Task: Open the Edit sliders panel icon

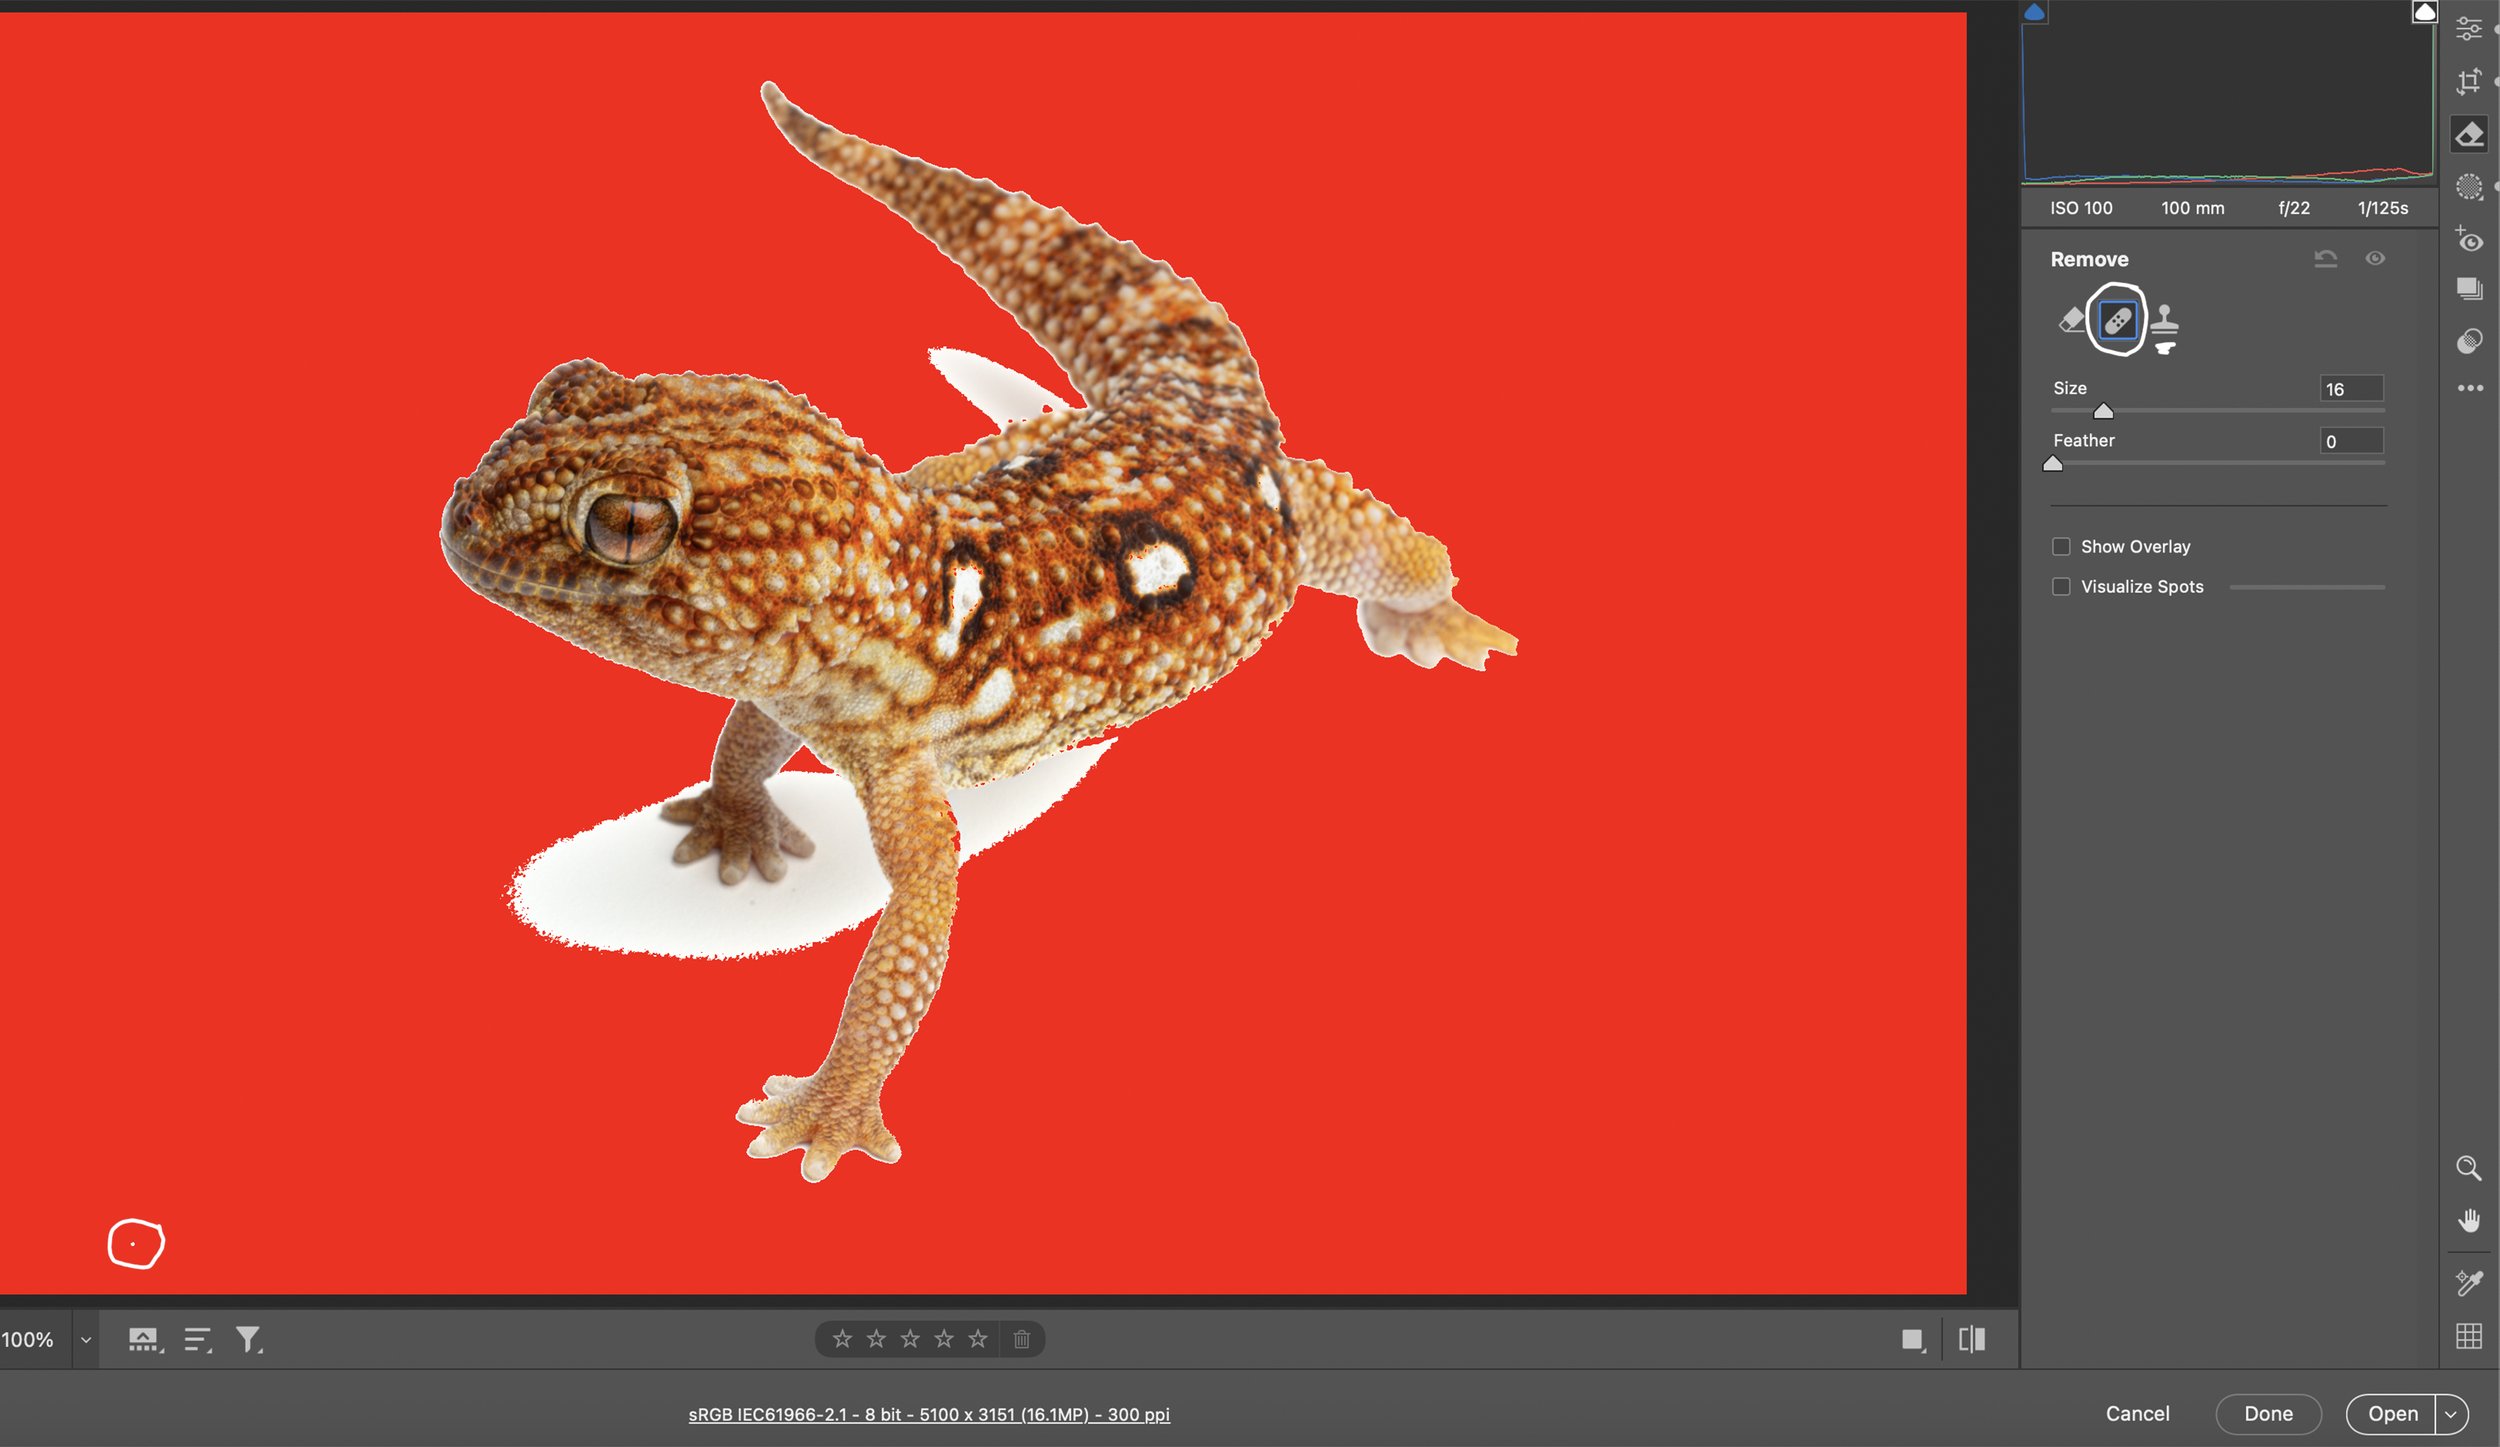Action: coord(2469,28)
